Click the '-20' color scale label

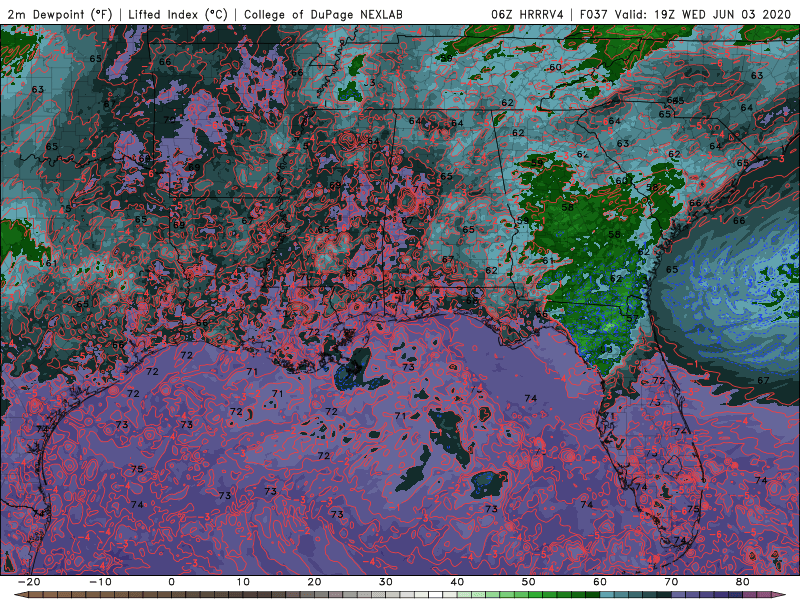(29, 582)
